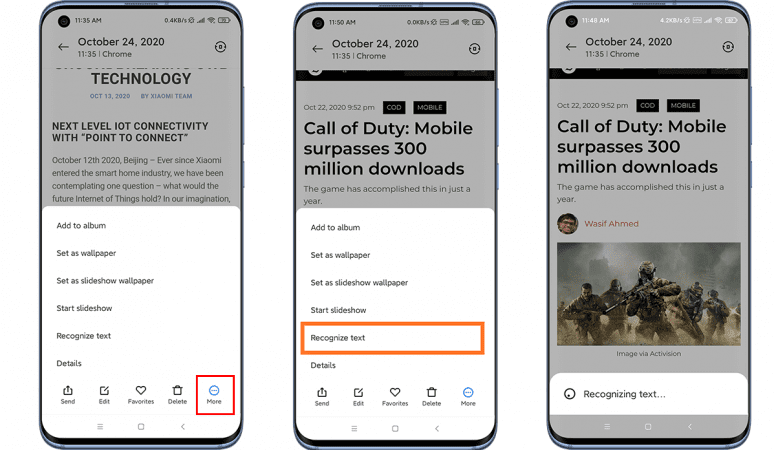
Task: Tap the MOBILE tag on middle phone
Action: [430, 107]
